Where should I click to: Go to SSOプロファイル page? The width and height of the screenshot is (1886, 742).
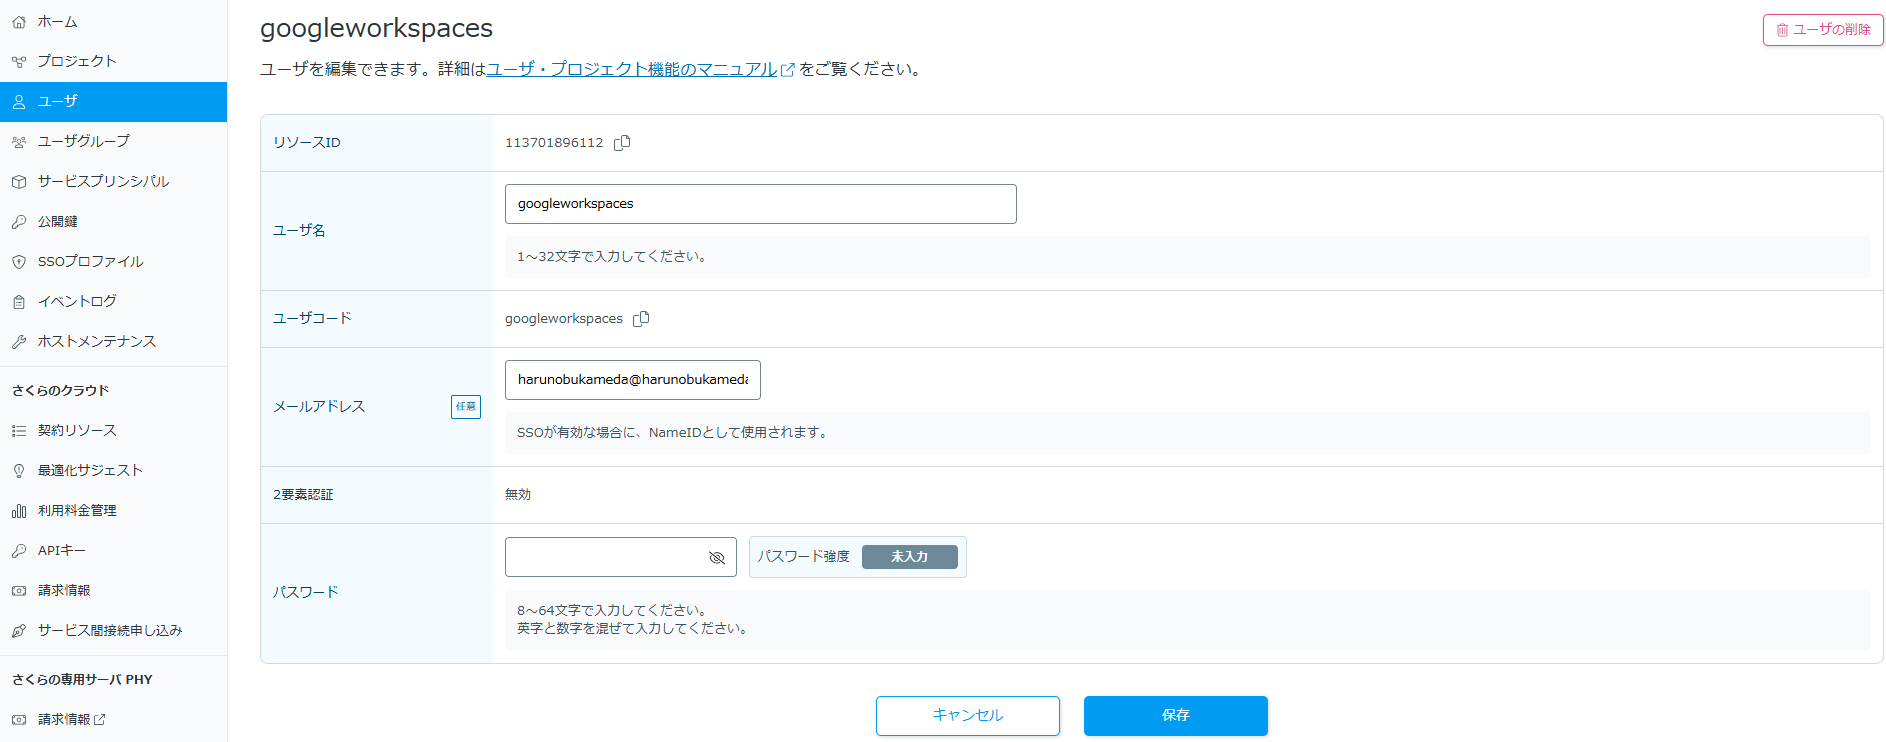click(x=113, y=262)
